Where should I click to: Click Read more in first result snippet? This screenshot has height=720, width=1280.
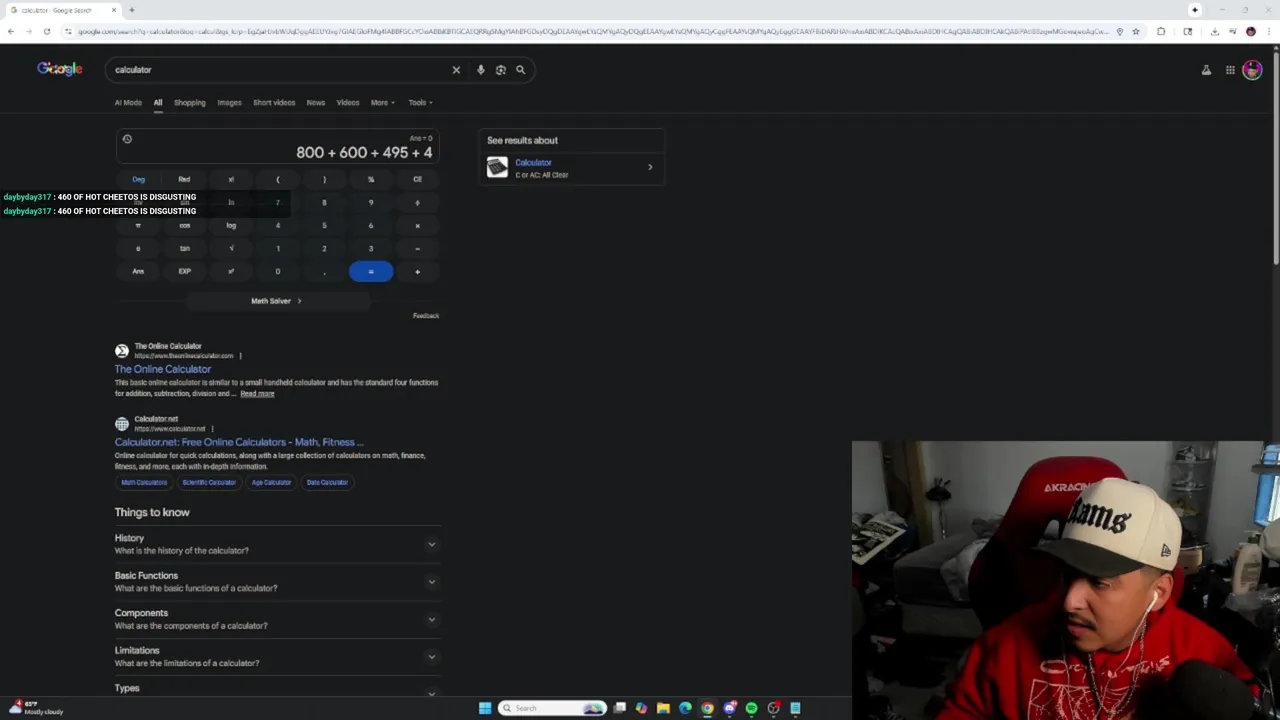pos(257,394)
